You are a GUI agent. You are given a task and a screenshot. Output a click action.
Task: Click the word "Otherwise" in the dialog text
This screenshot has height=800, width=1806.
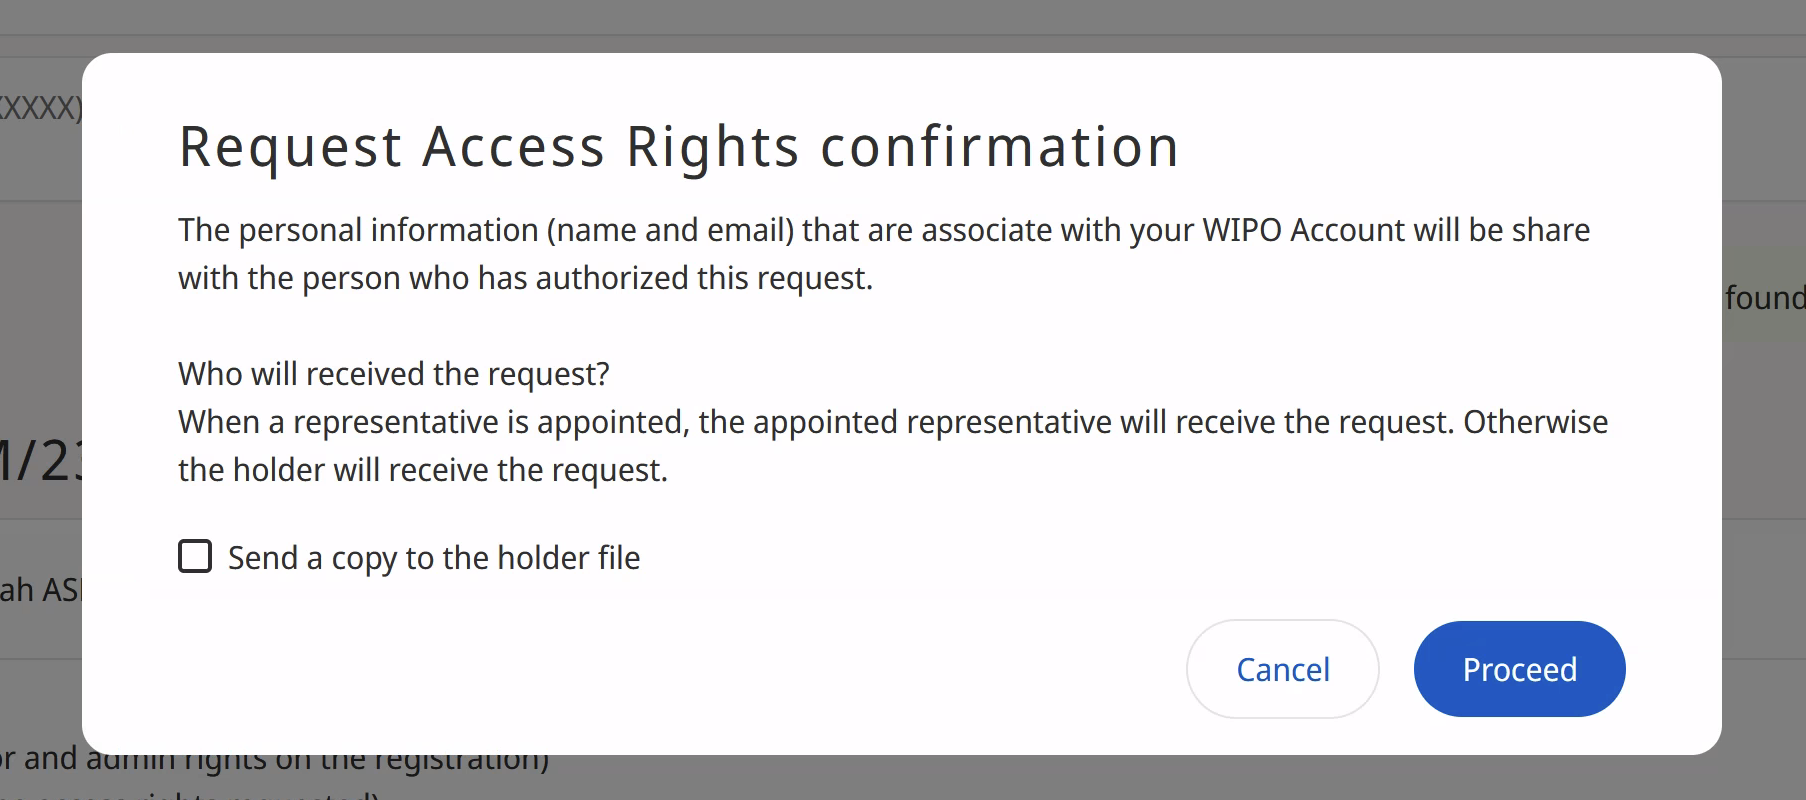point(1535,422)
